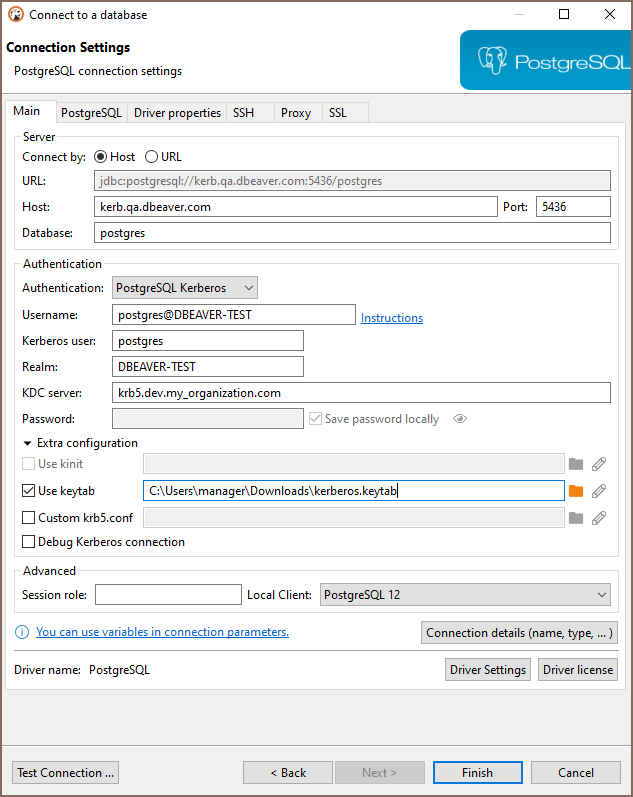Image resolution: width=633 pixels, height=797 pixels.
Task: Click the eye icon to show password
Action: 460,419
